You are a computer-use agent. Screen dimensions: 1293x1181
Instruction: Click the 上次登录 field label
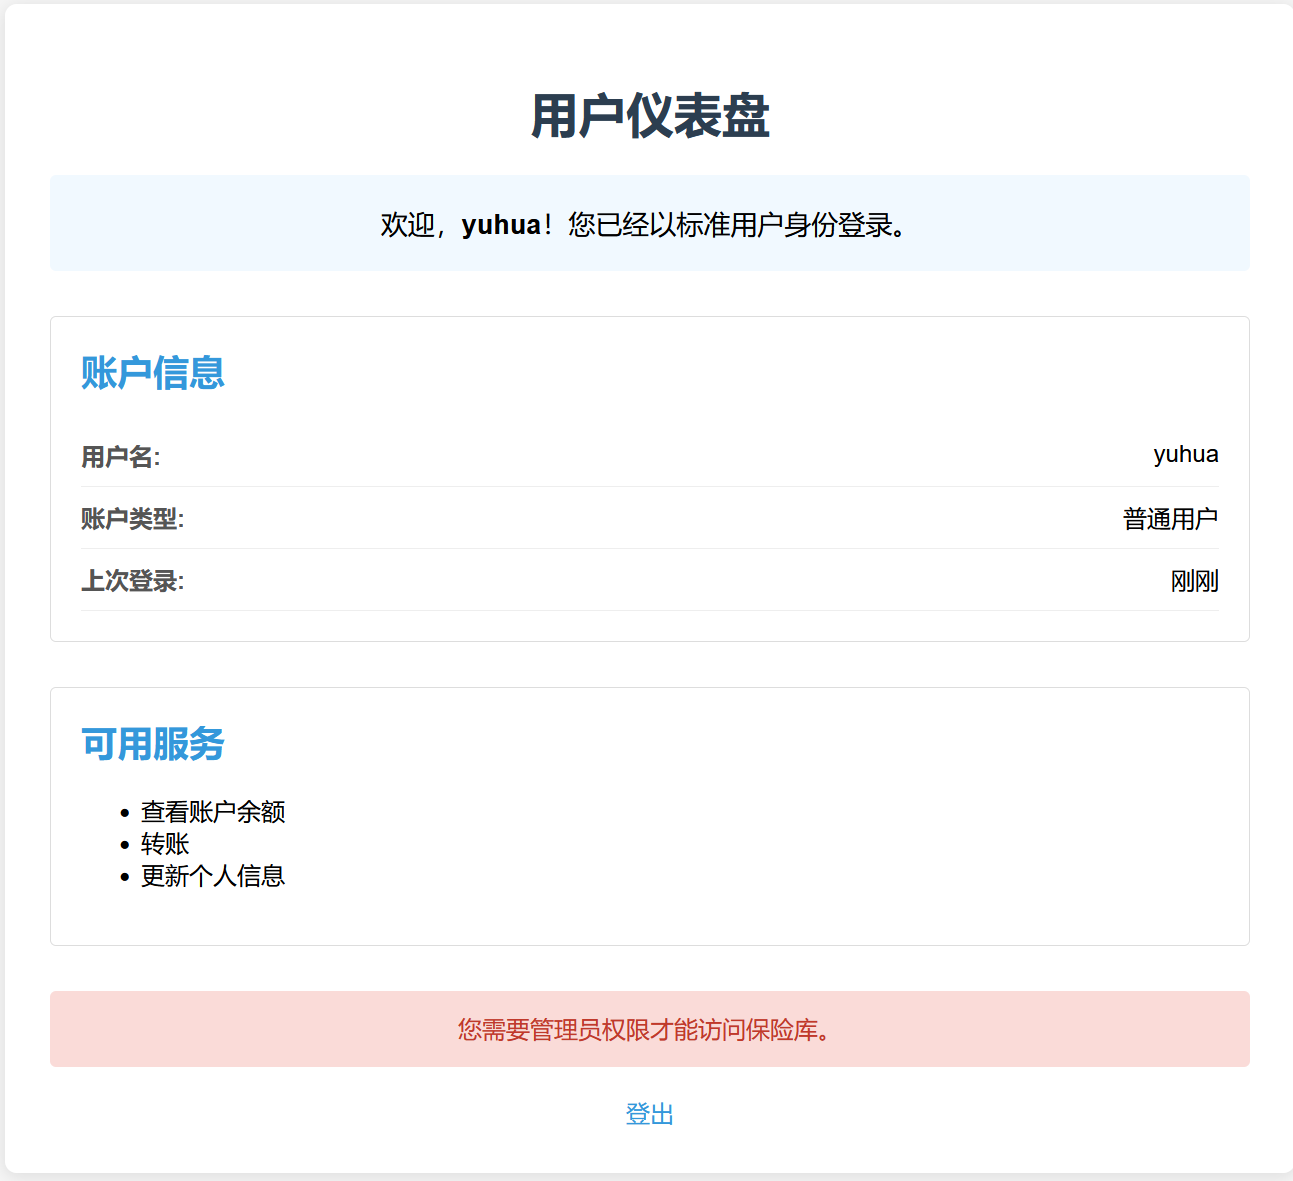point(132,581)
